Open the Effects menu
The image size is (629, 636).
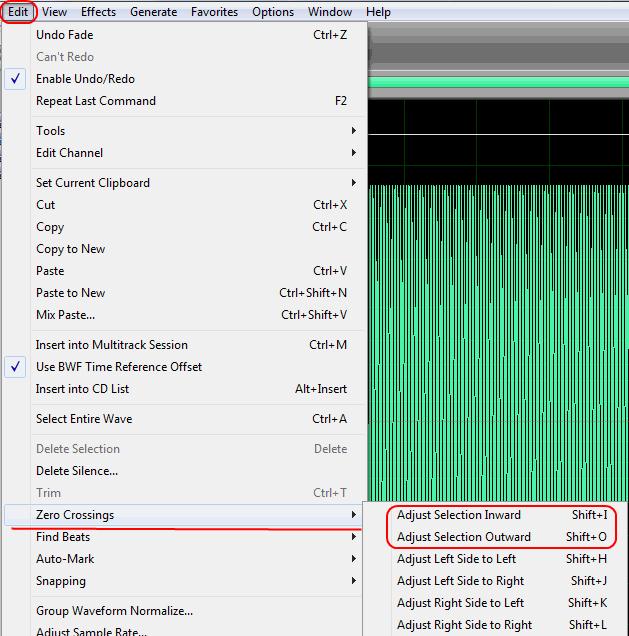[98, 12]
